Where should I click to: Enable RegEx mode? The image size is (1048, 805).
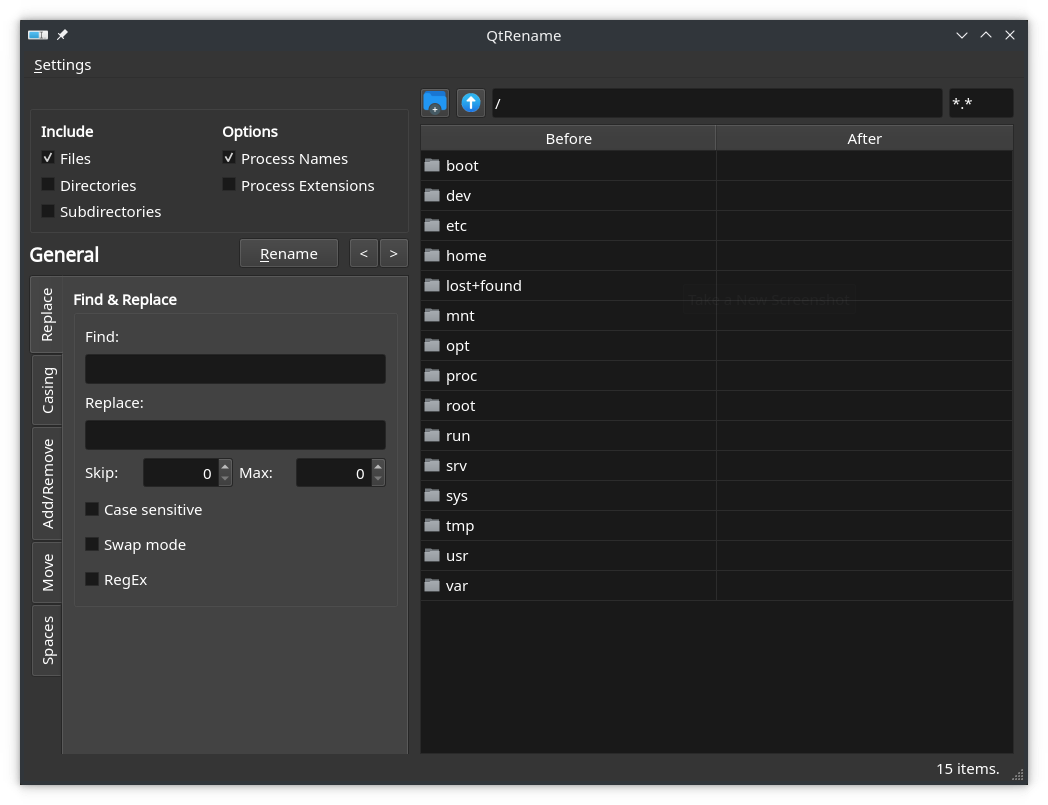click(x=91, y=578)
